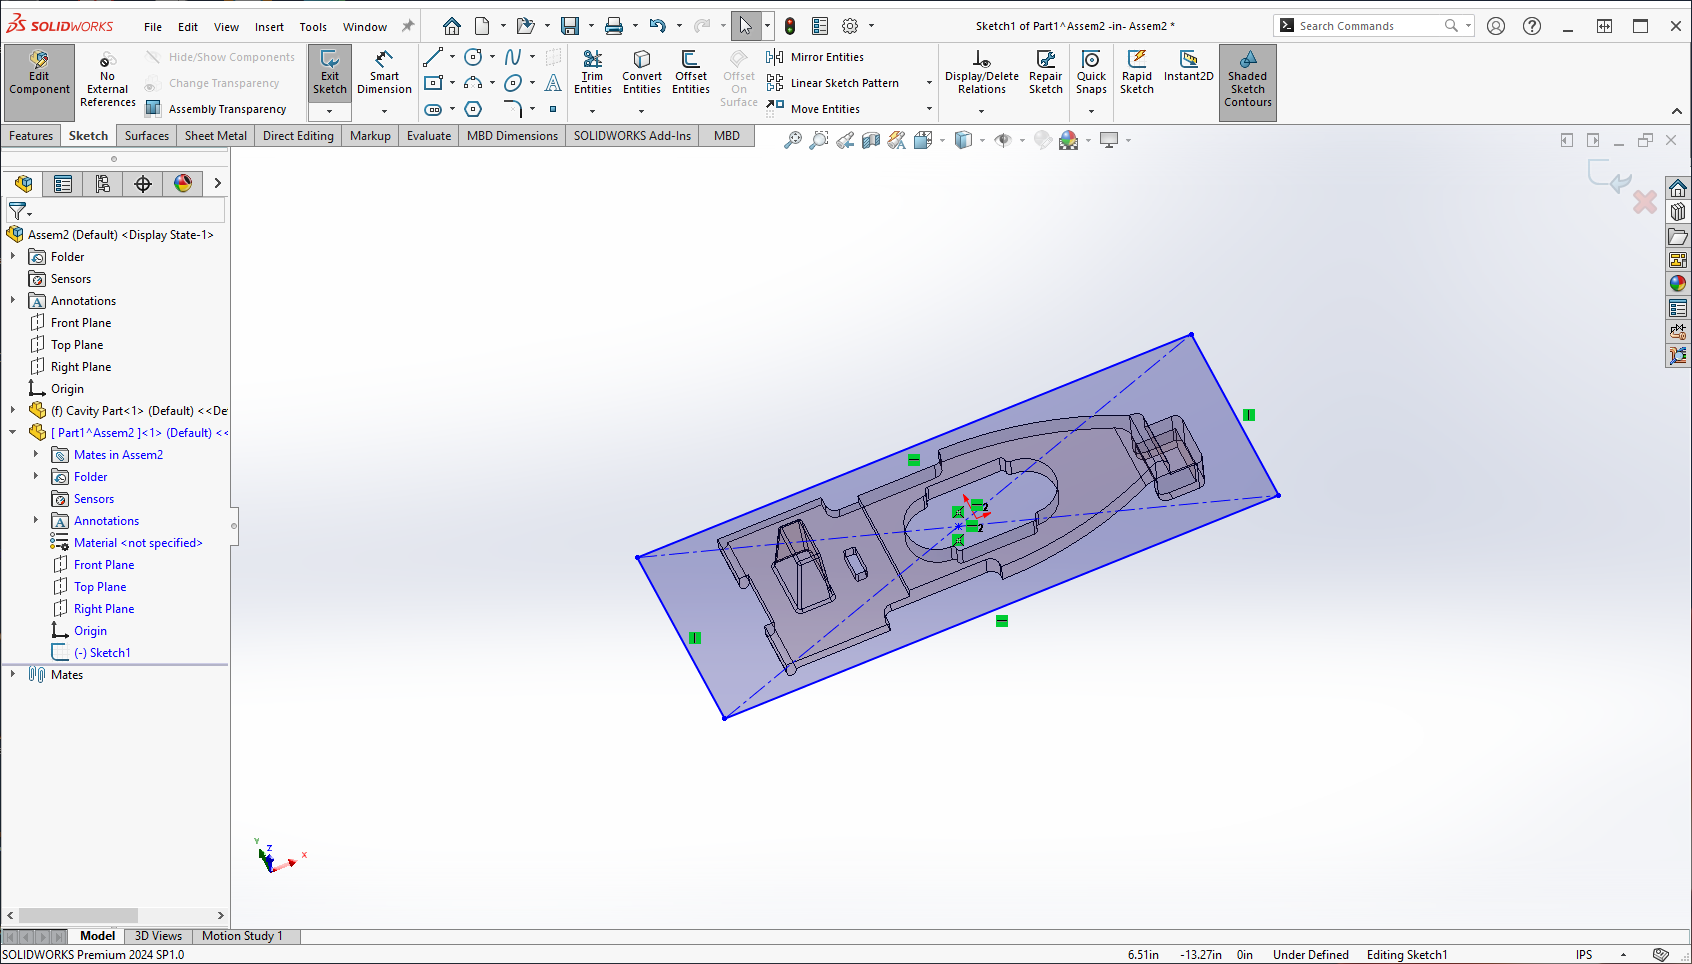The width and height of the screenshot is (1692, 964).
Task: Expand the blue Annotations node under Part1^Assem2
Action: coord(35,520)
